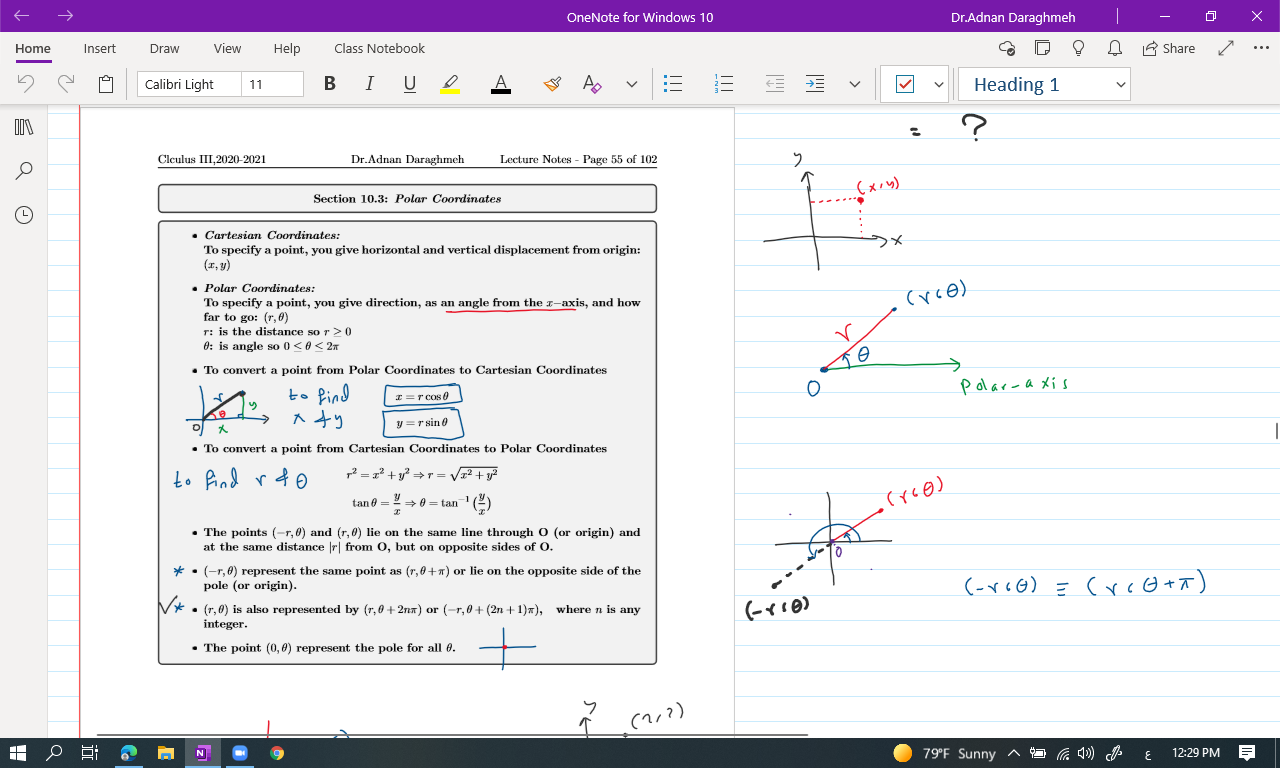Toggle Italic formatting

[369, 84]
